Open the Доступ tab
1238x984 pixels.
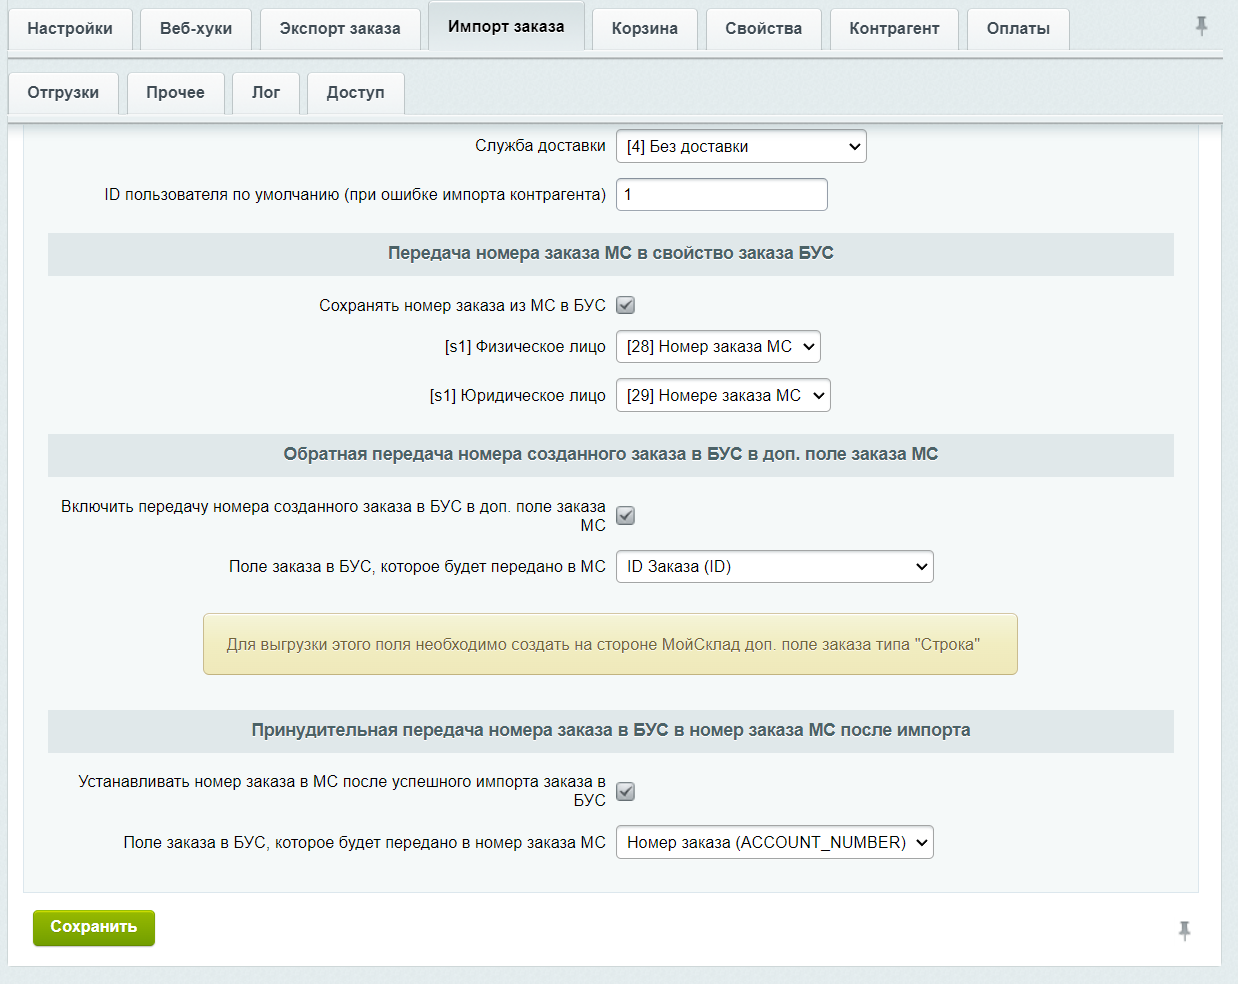coord(356,93)
